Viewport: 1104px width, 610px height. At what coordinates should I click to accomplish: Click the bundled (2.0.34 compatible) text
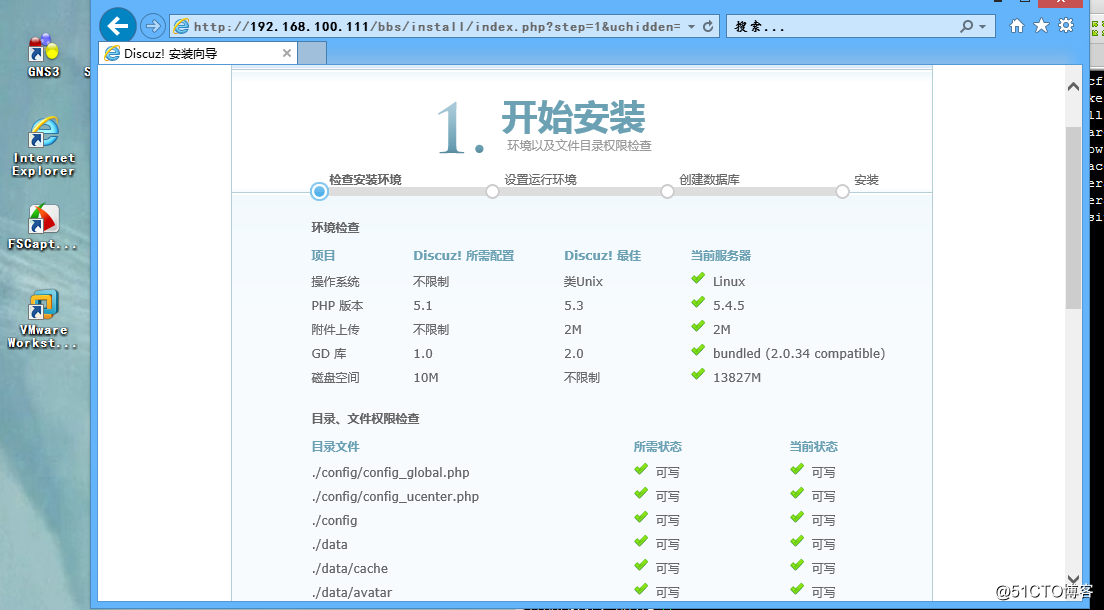pos(798,354)
